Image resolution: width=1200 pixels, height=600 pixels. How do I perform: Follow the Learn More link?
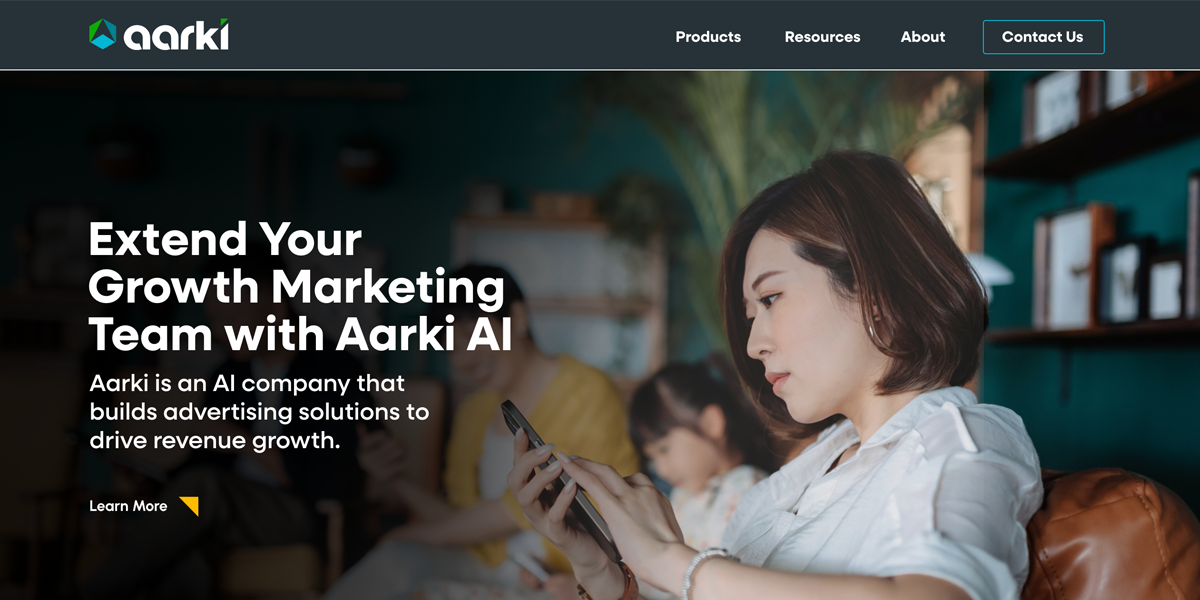click(x=129, y=506)
